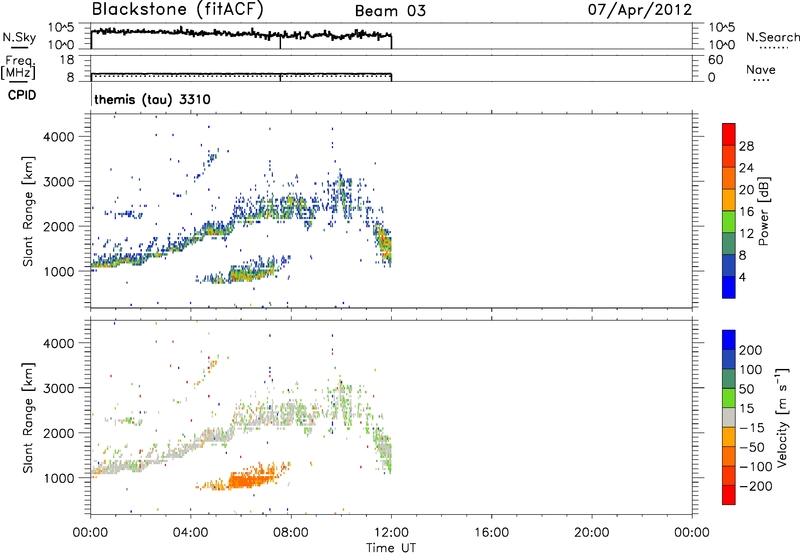The height and width of the screenshot is (554, 800).
Task: Click the 'Power [dB]' color bar label
Action: [763, 211]
